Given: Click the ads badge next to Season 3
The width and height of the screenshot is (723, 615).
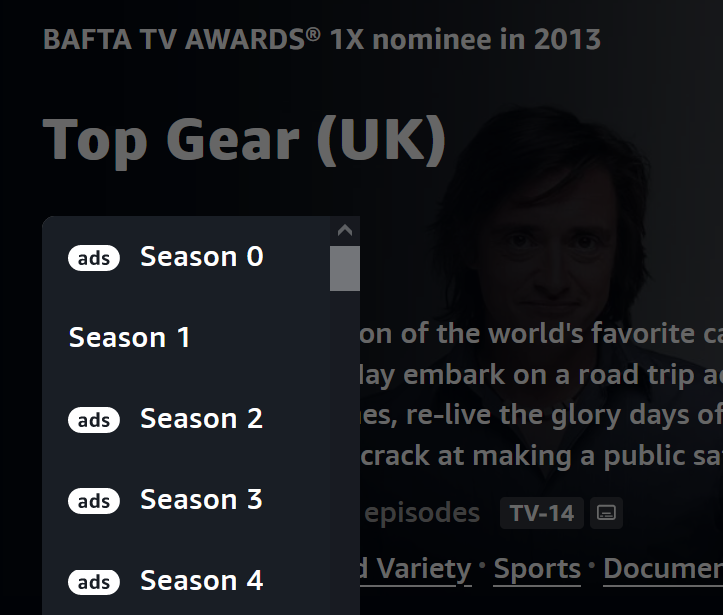Looking at the screenshot, I should [94, 500].
